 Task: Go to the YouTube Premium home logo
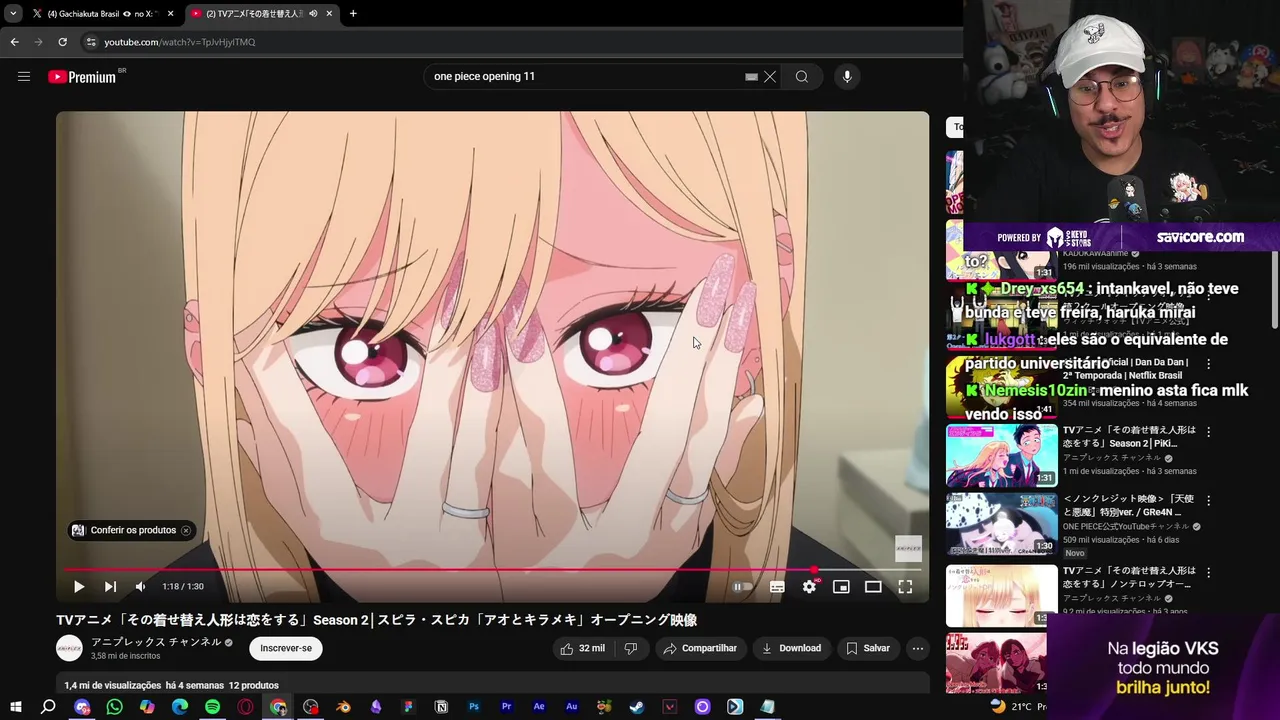pyautogui.click(x=83, y=77)
